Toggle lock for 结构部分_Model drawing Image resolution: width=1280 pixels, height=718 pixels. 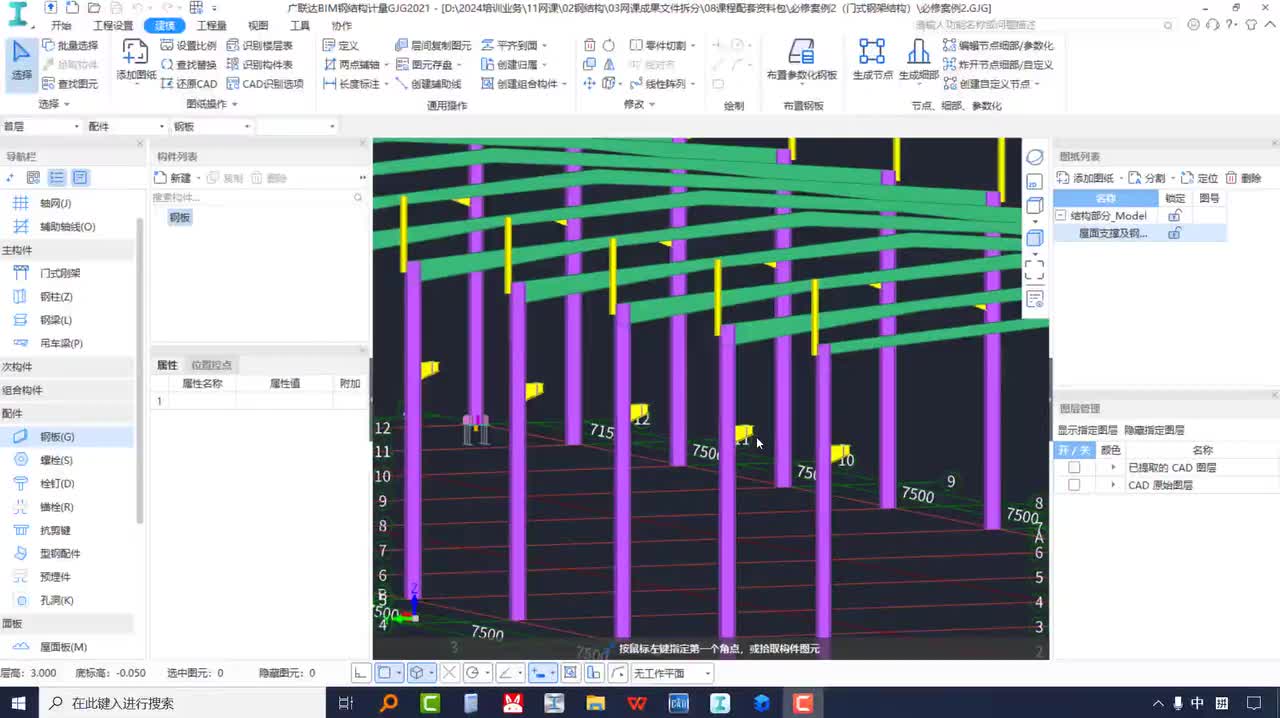1175,215
